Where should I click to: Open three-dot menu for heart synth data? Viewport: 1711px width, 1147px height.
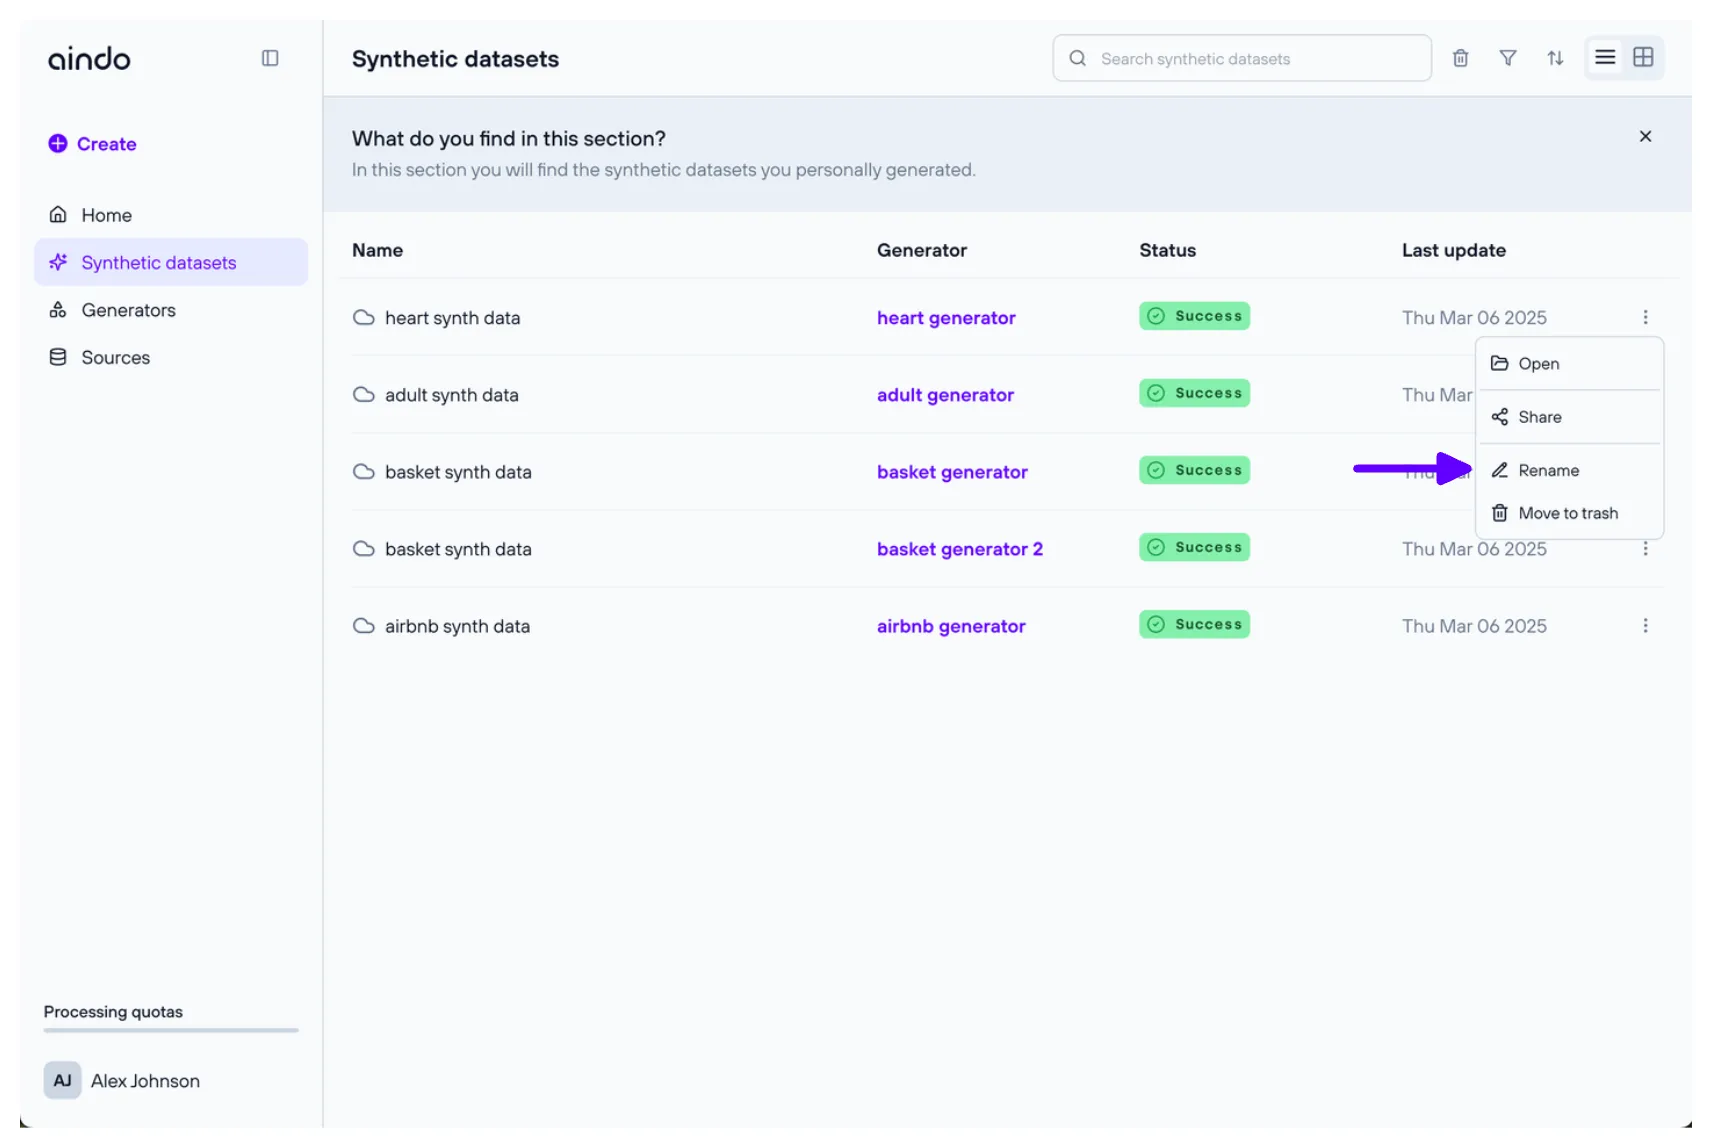1645,317
